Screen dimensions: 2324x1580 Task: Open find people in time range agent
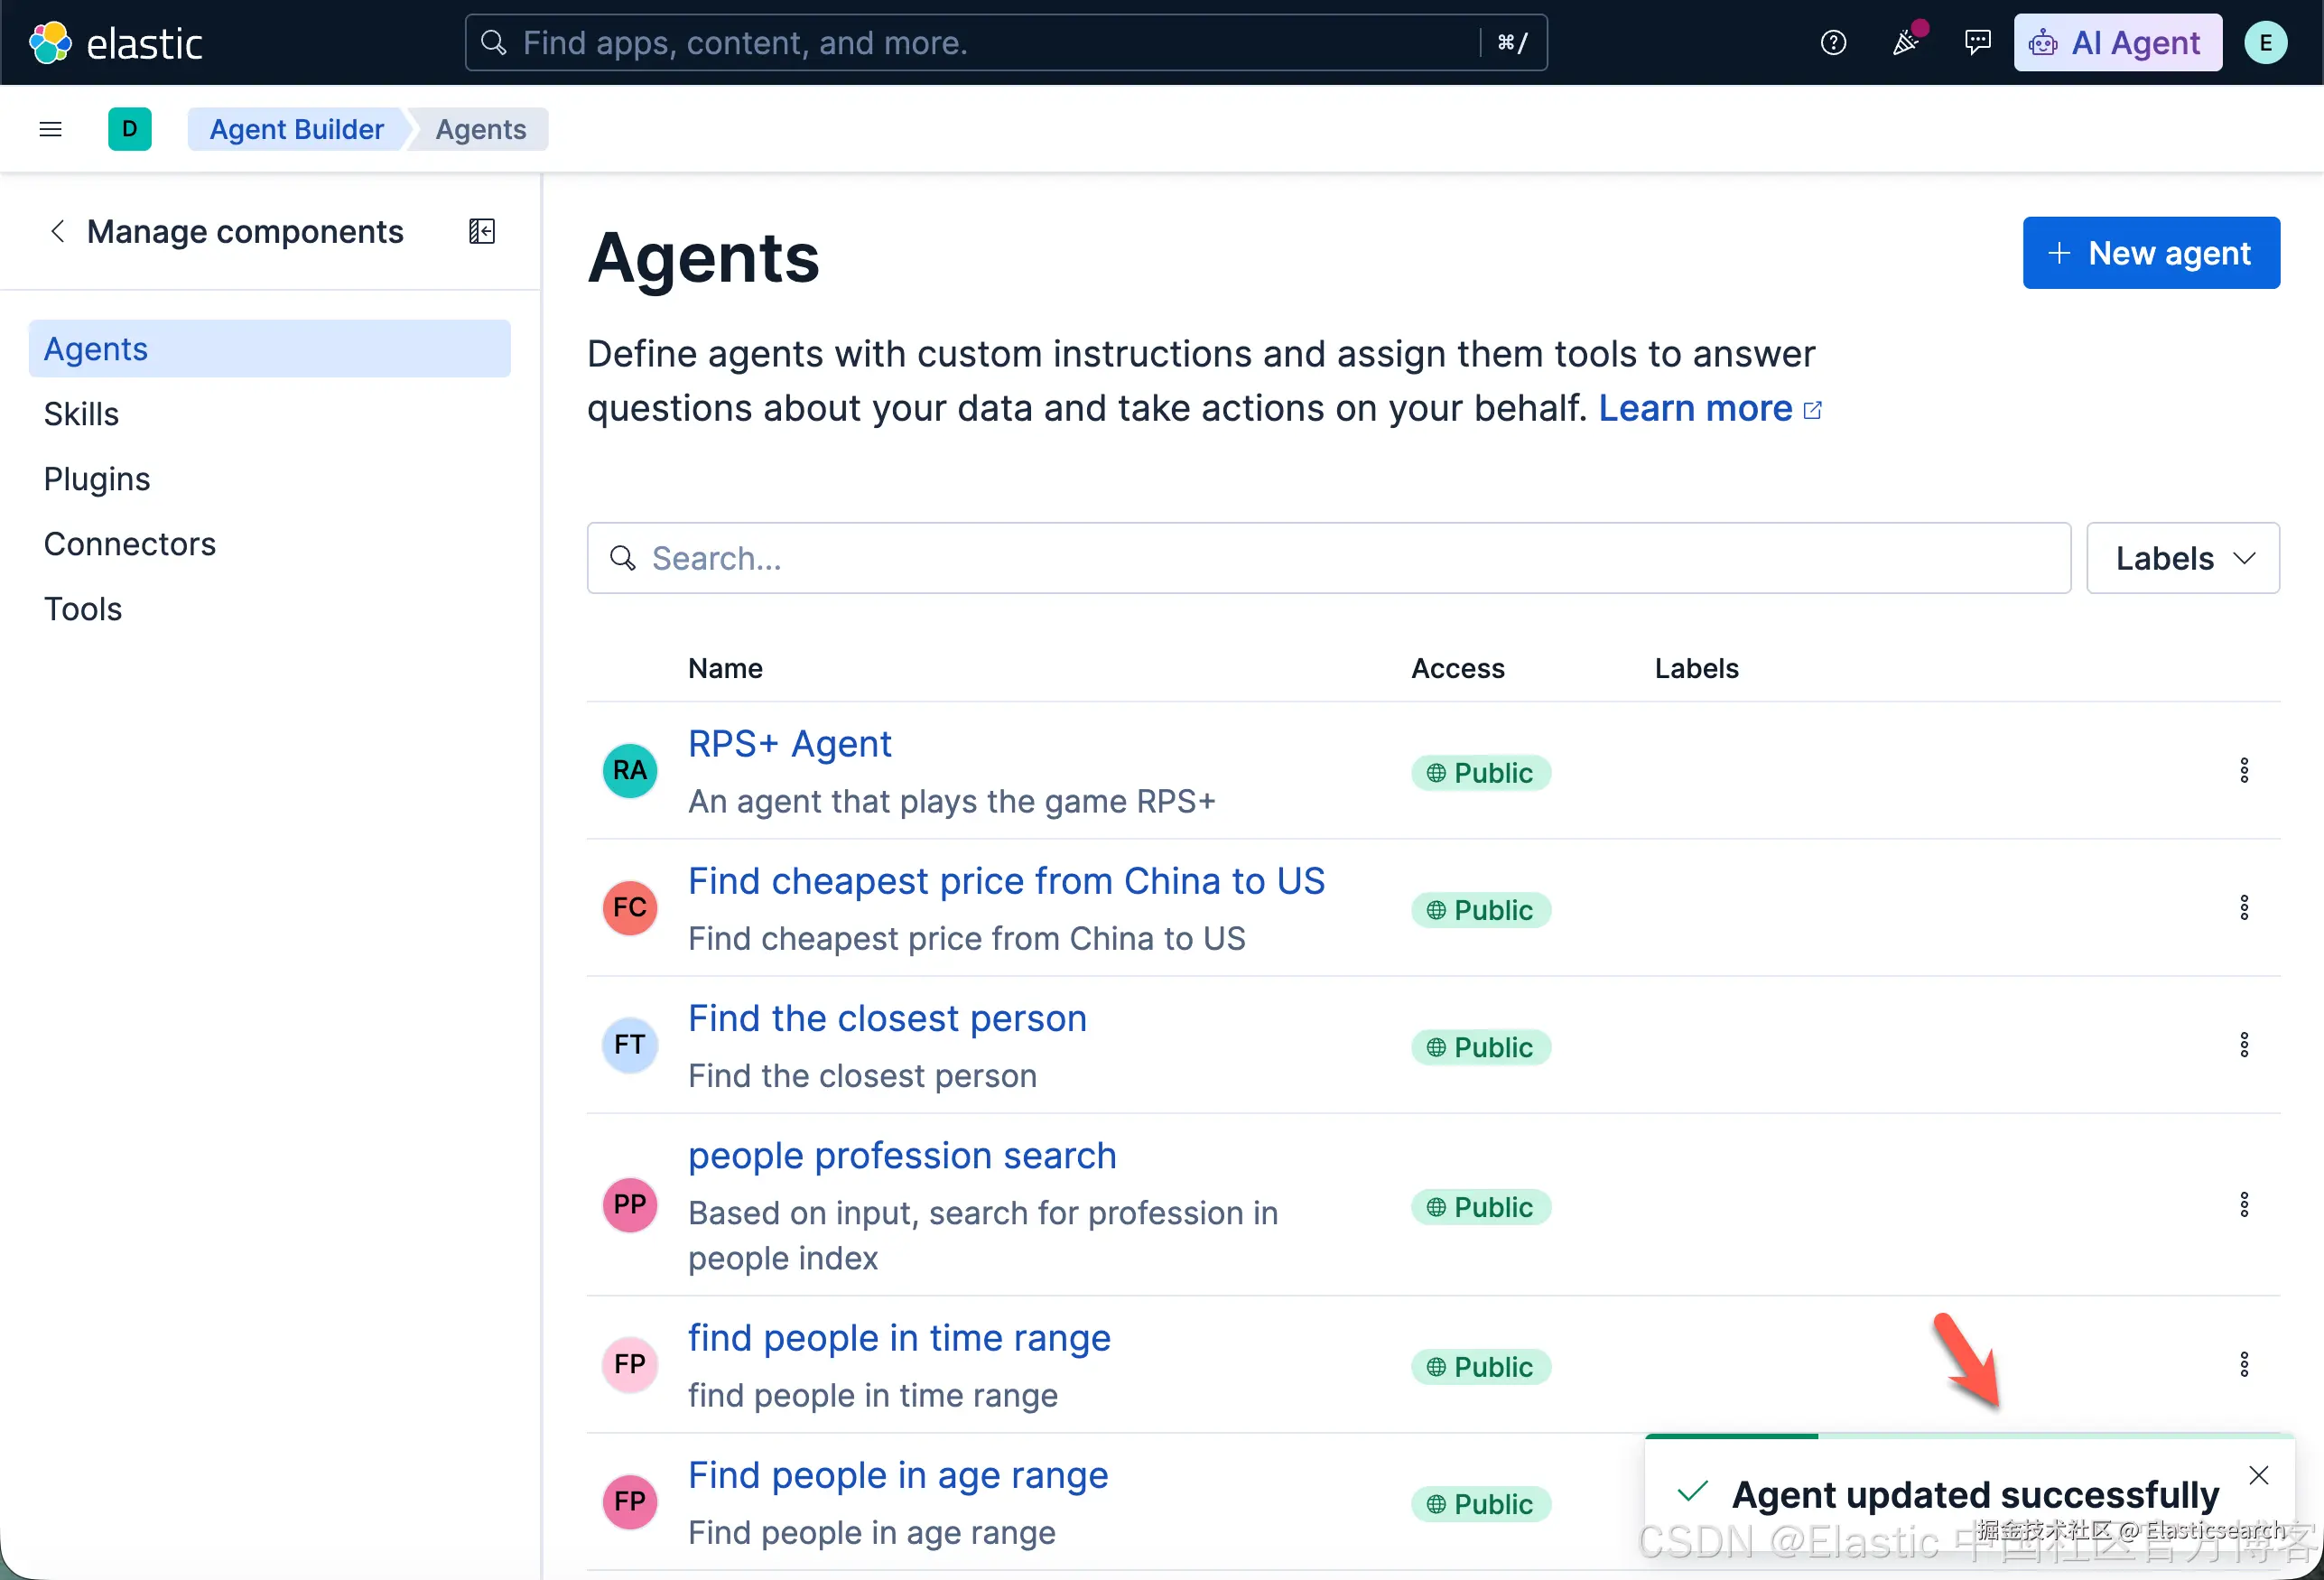pos(899,1338)
